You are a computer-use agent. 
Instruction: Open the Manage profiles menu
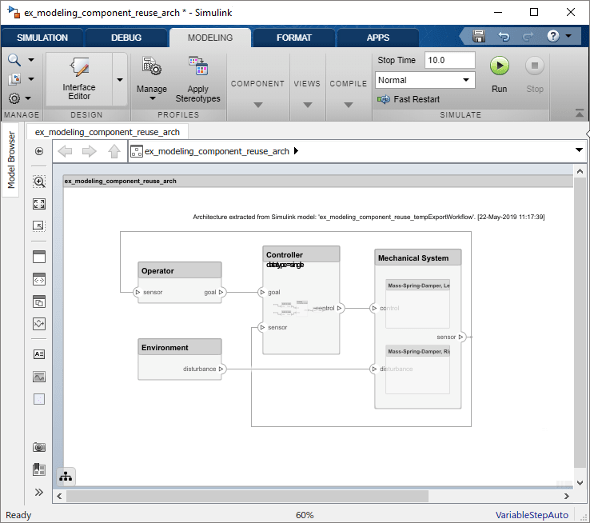(152, 79)
